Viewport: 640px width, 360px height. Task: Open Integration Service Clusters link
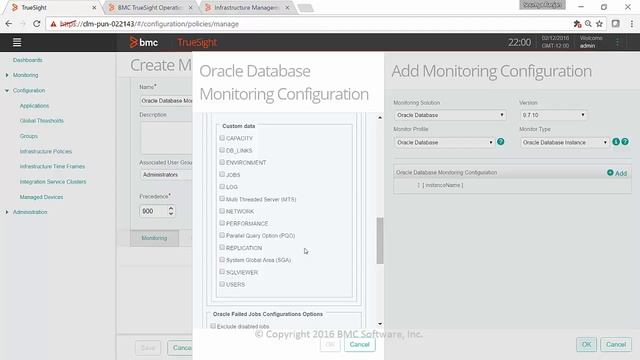point(53,182)
